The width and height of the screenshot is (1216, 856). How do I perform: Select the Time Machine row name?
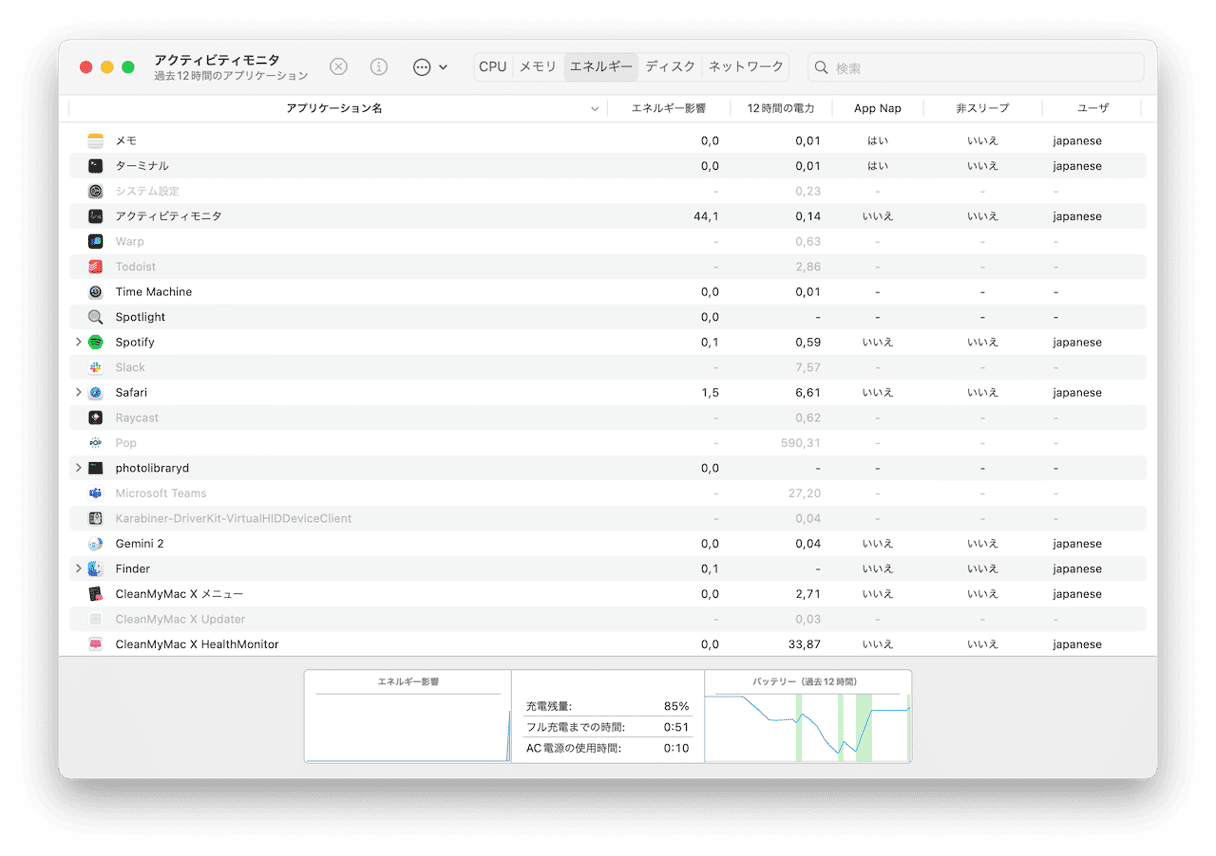click(x=154, y=292)
